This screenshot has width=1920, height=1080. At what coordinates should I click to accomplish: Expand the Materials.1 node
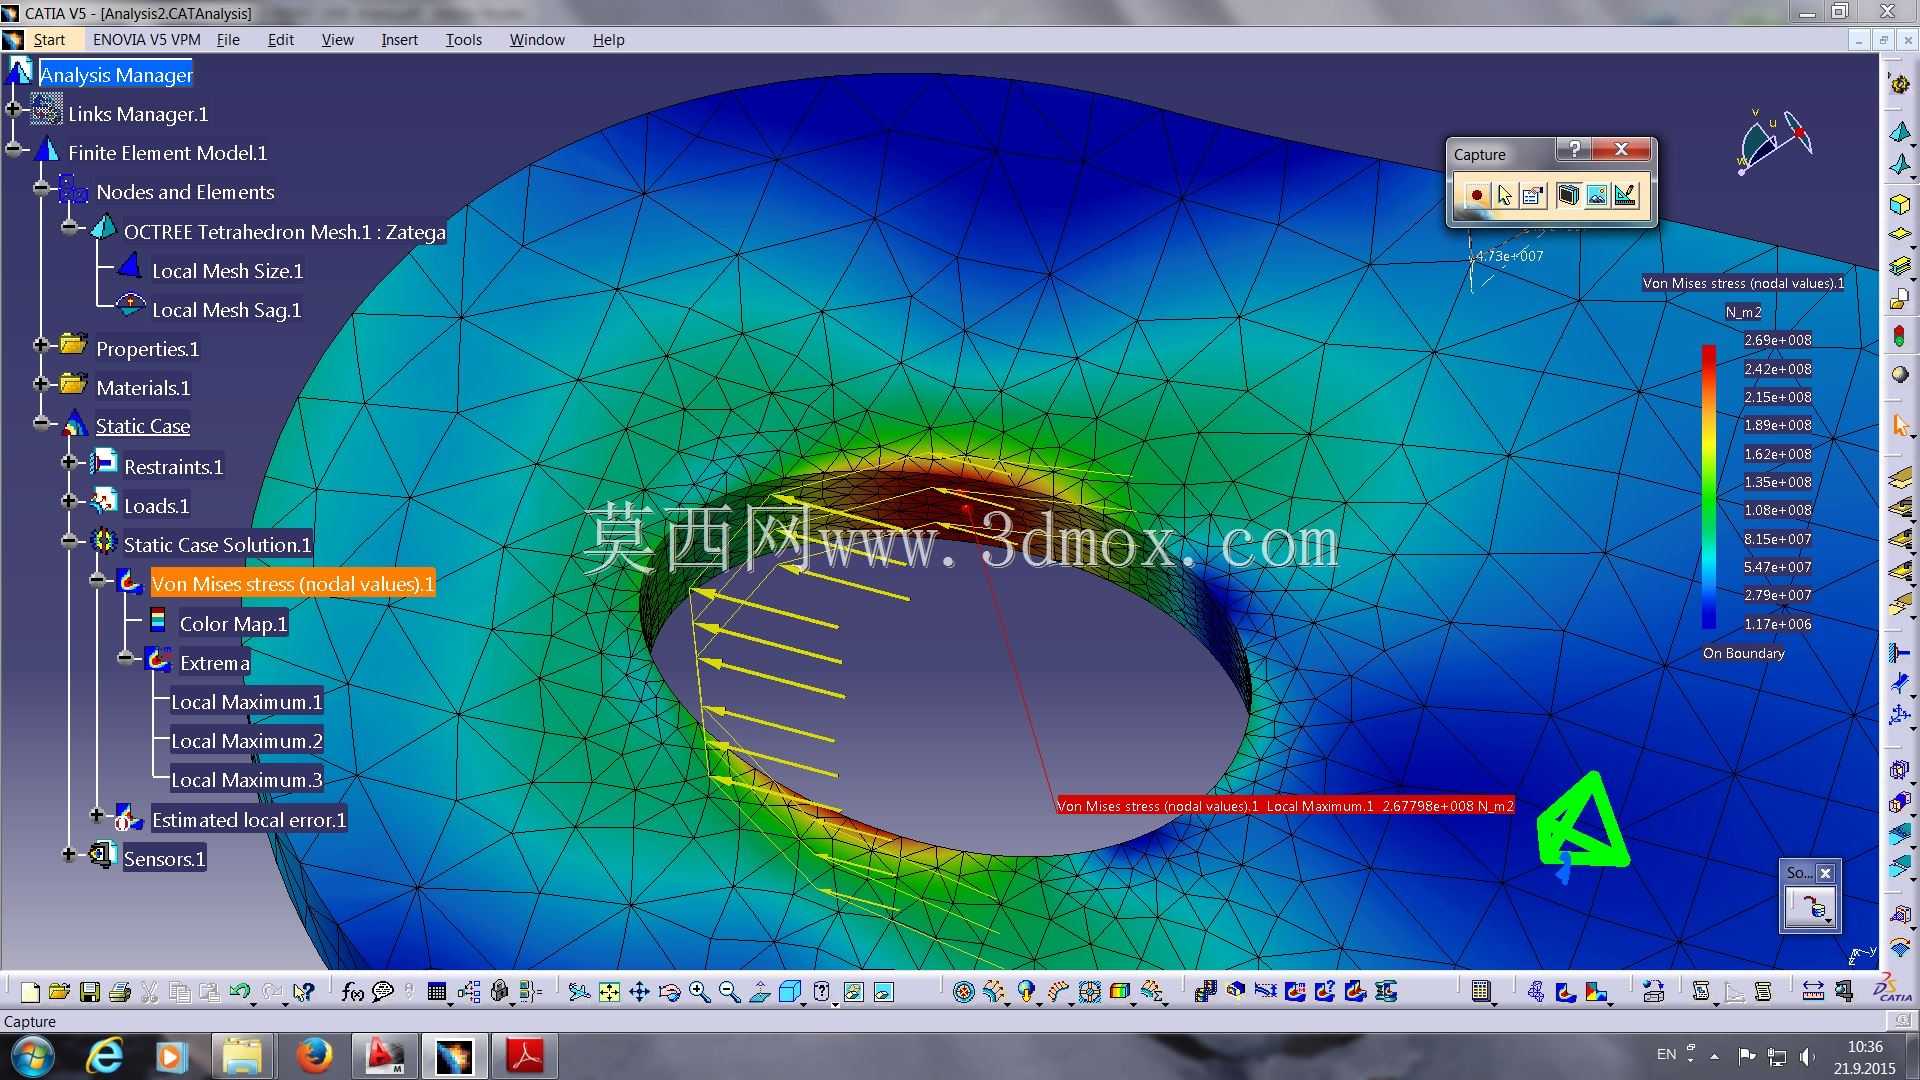tap(41, 384)
